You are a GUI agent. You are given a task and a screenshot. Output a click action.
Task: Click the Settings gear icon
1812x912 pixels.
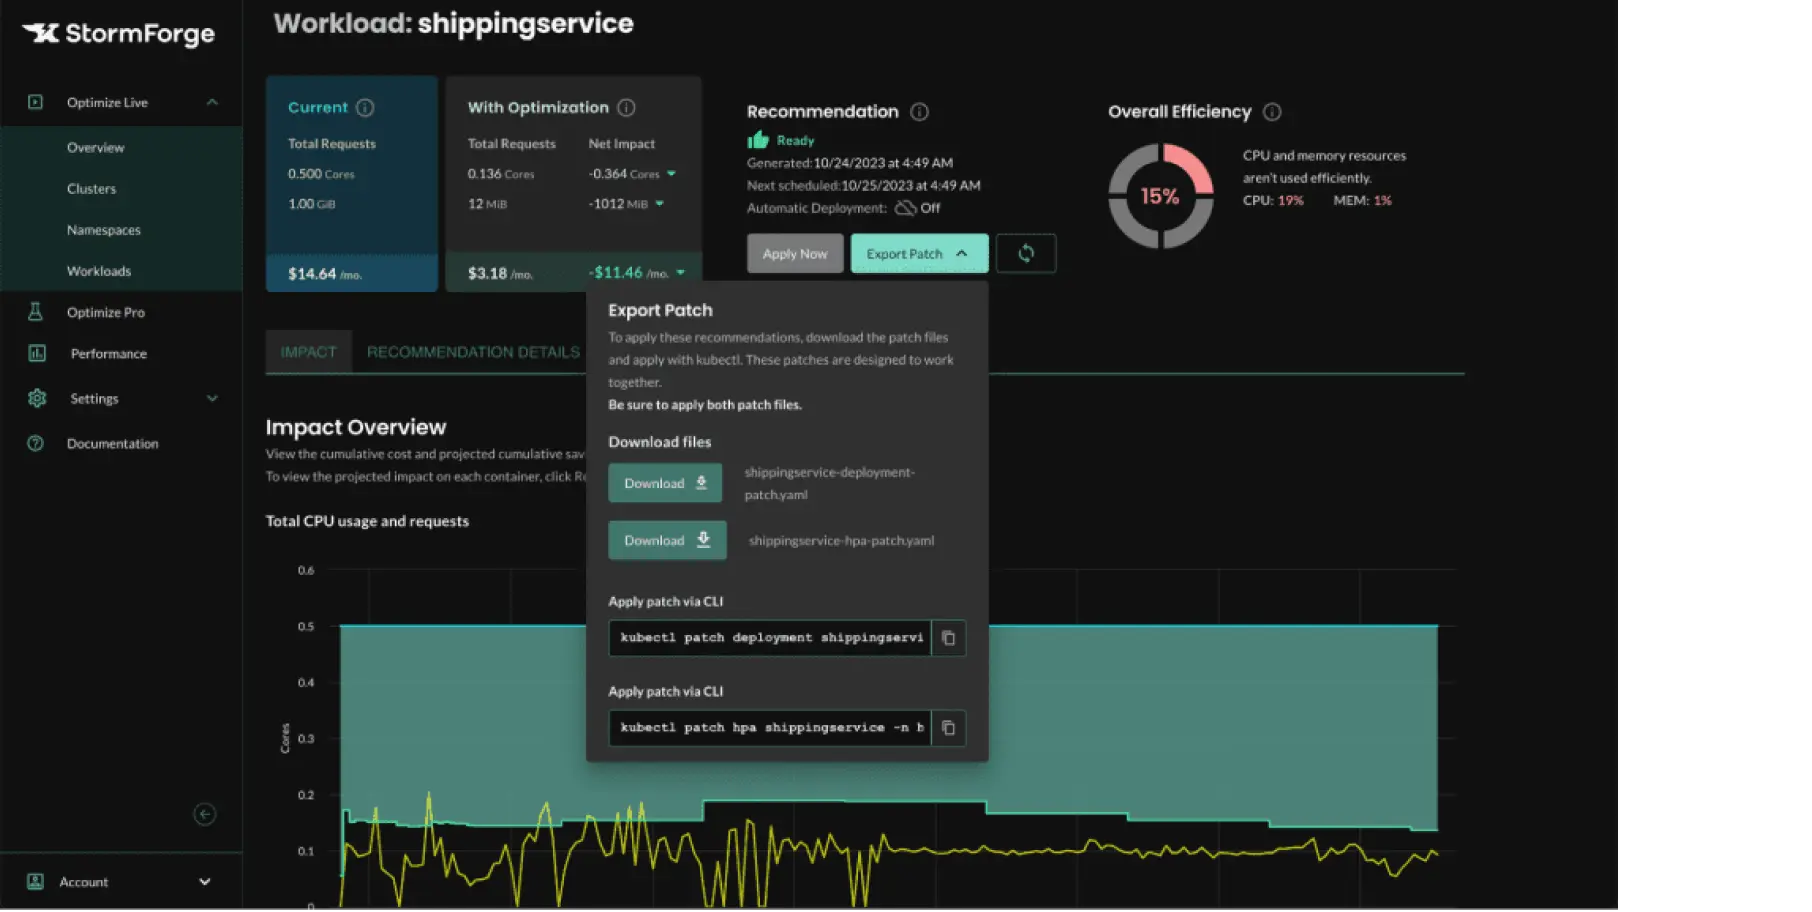click(37, 398)
